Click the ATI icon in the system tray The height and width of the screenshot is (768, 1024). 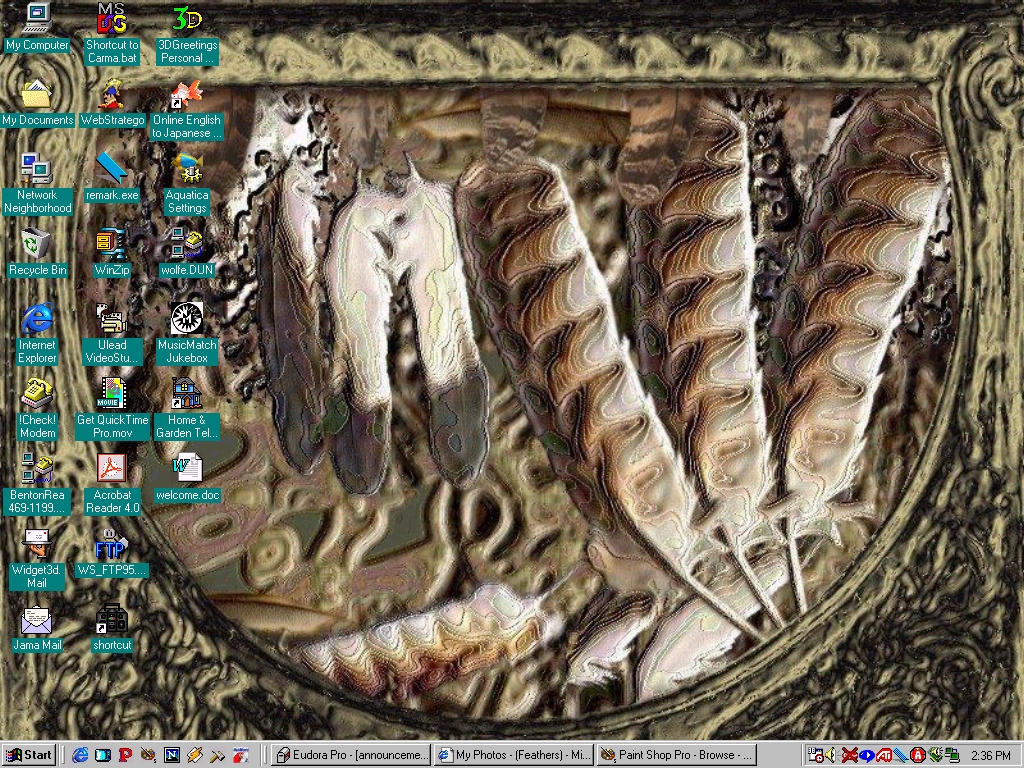coord(884,755)
